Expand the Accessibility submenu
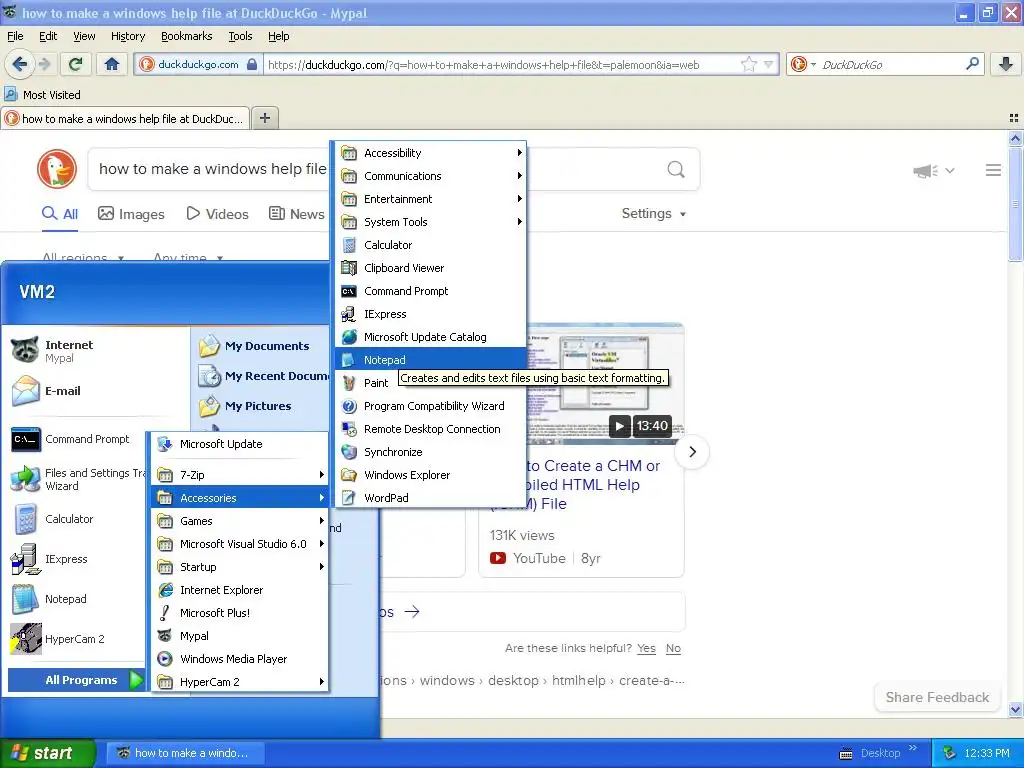The image size is (1024, 768). pyautogui.click(x=432, y=153)
